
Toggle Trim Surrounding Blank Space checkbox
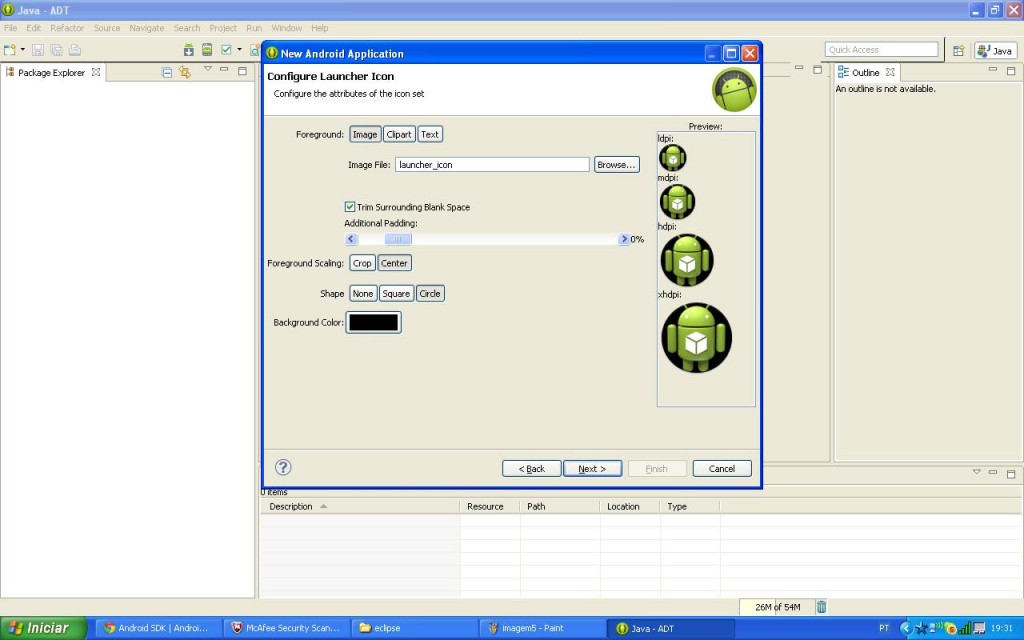click(350, 207)
